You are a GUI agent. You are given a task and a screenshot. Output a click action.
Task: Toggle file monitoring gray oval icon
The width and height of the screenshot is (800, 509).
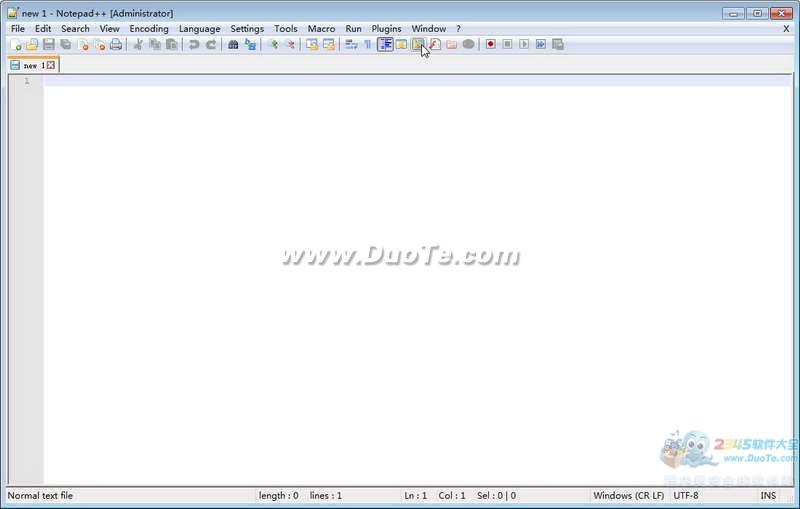(468, 45)
